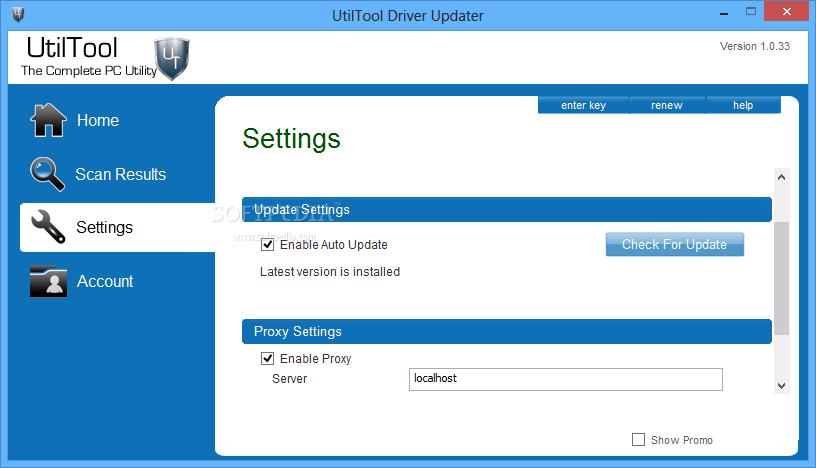Go to Scan Results label
Viewport: 816px width, 468px height.
[121, 174]
